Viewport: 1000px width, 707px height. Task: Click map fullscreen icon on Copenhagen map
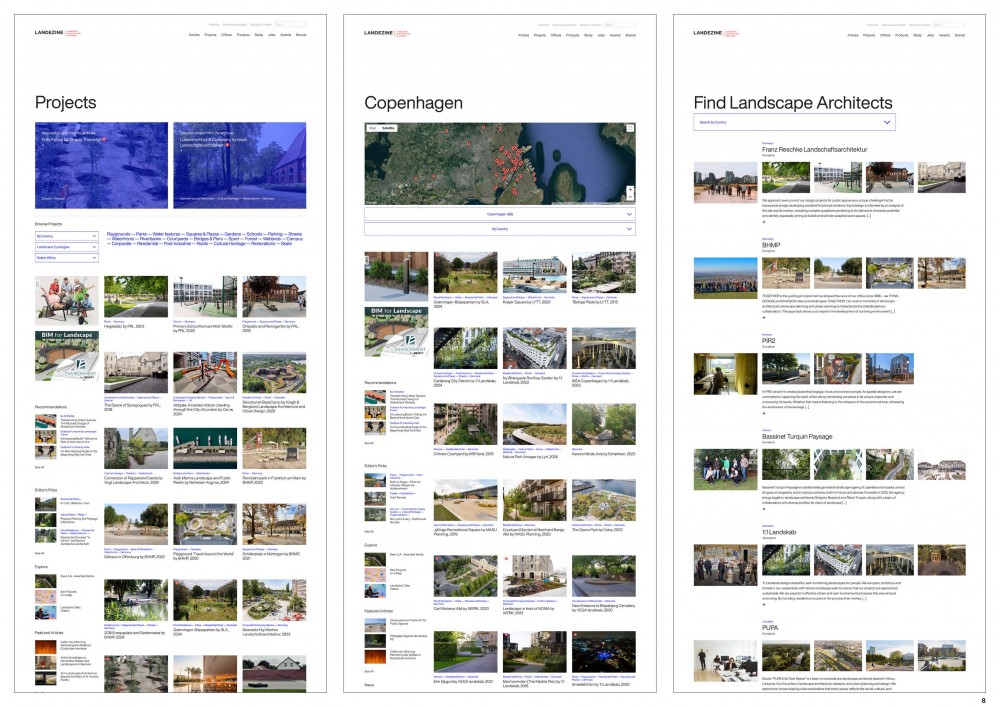pos(630,129)
